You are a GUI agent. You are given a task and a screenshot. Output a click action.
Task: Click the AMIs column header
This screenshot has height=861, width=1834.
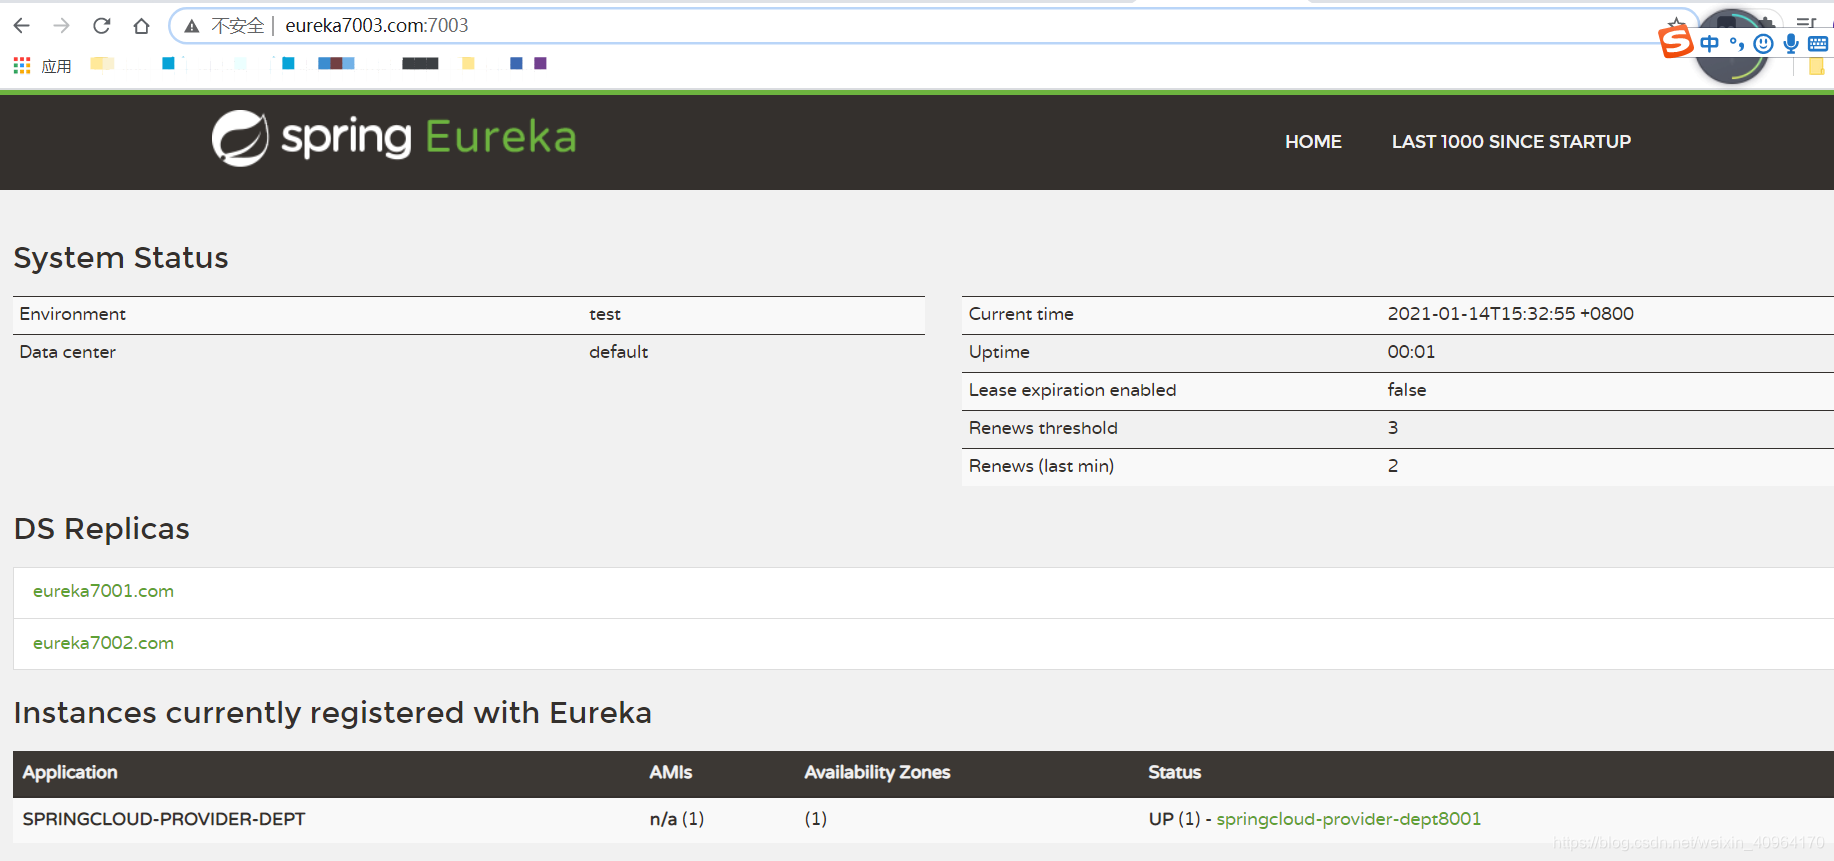click(x=671, y=772)
